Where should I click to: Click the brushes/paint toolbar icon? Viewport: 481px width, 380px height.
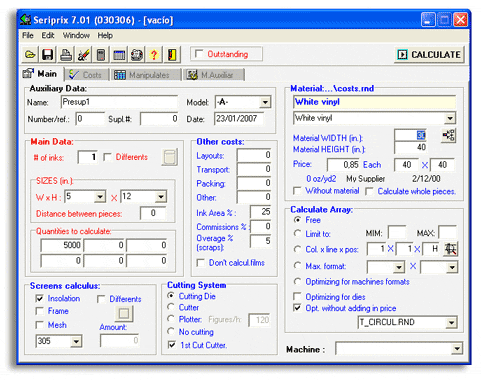83,54
